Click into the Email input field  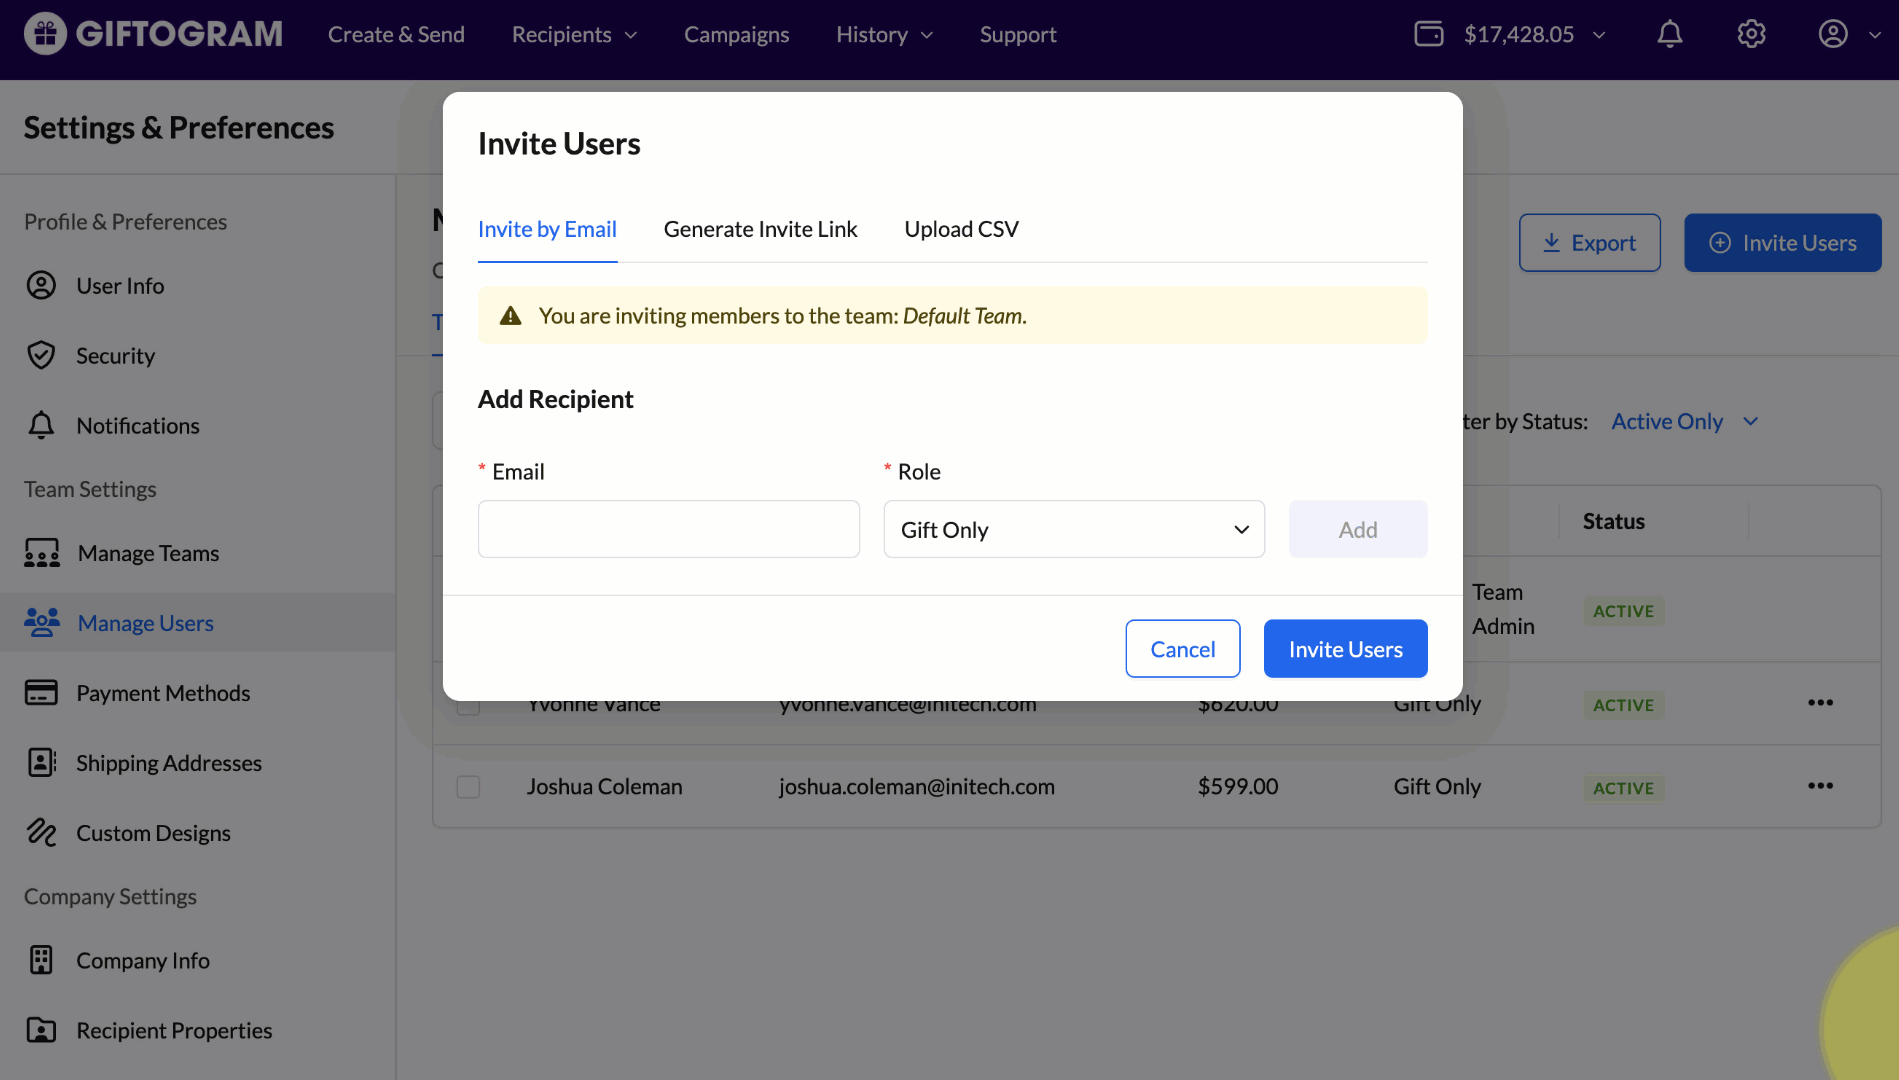point(668,530)
